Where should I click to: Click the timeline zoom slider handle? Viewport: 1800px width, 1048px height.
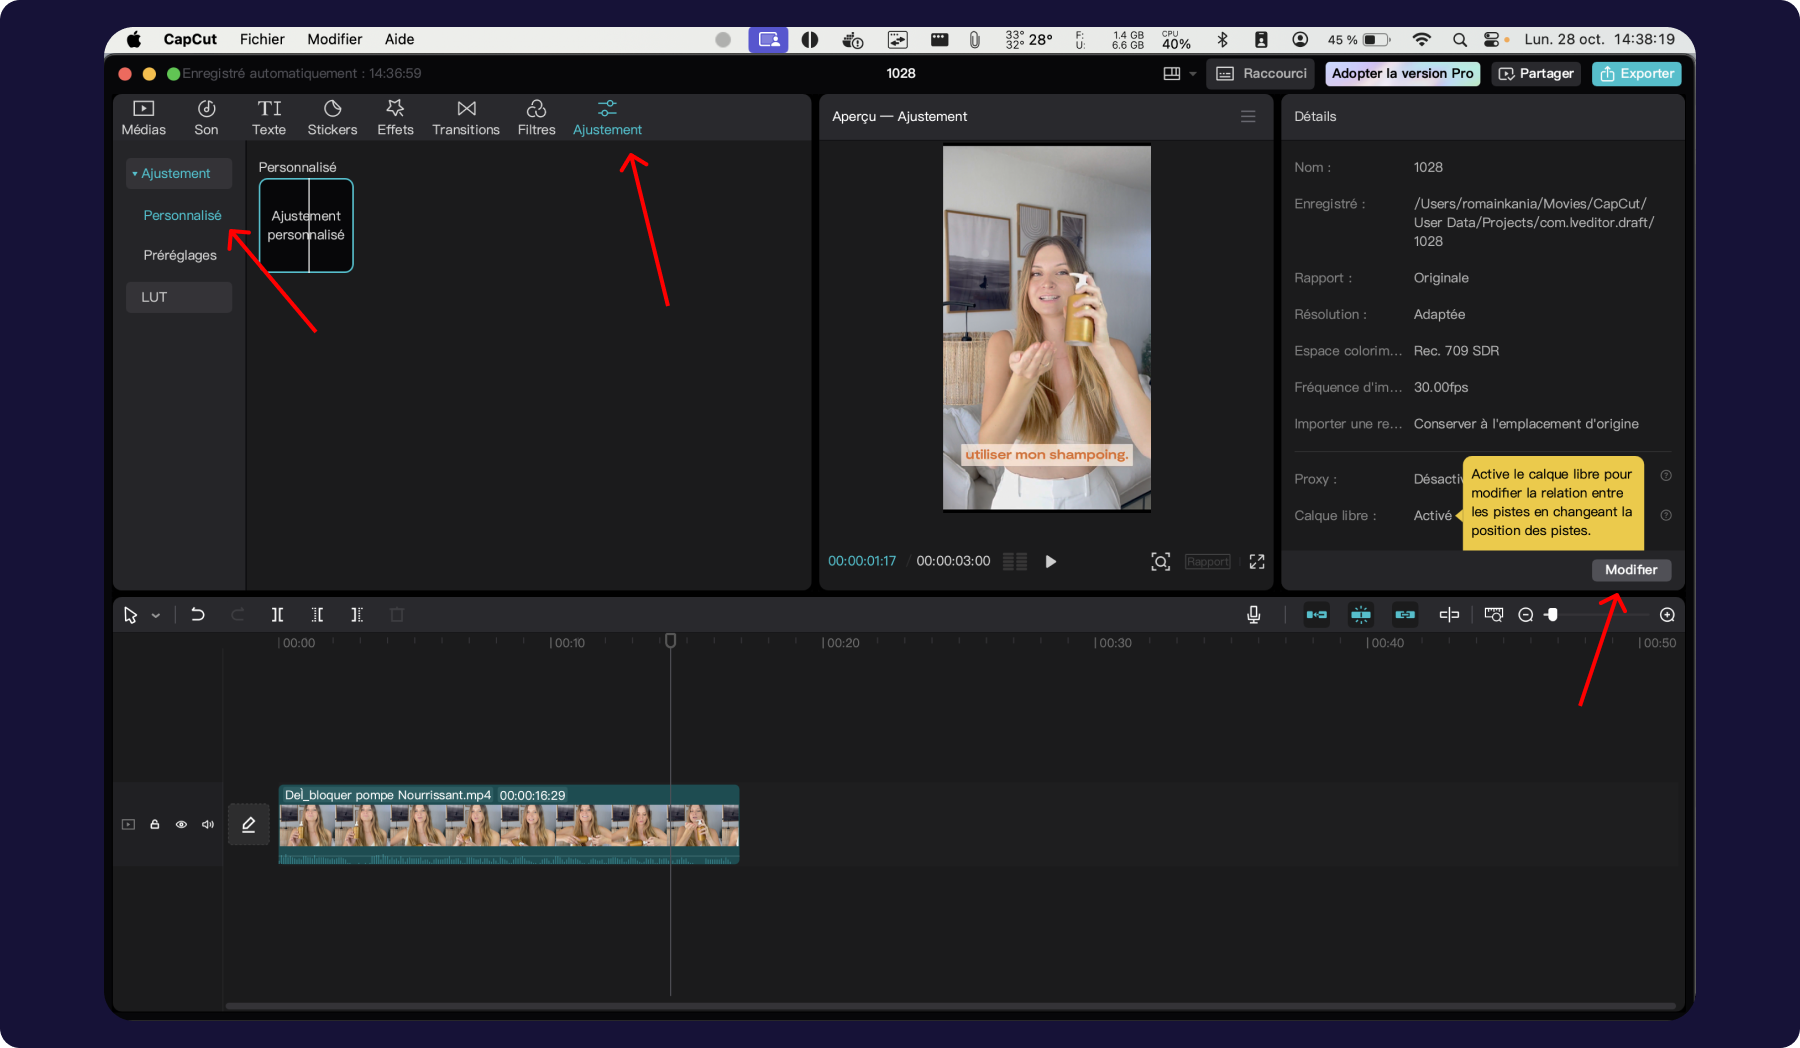point(1552,615)
